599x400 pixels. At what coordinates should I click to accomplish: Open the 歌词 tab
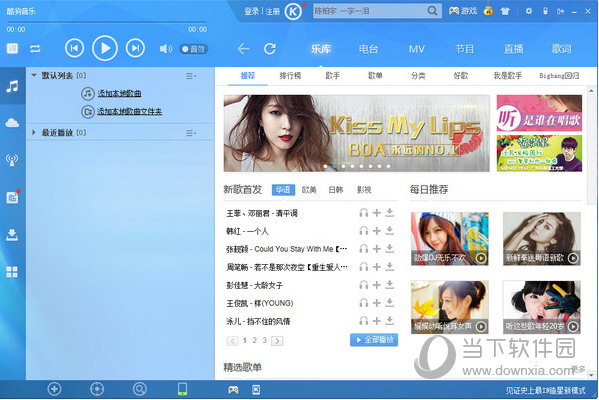tap(562, 49)
